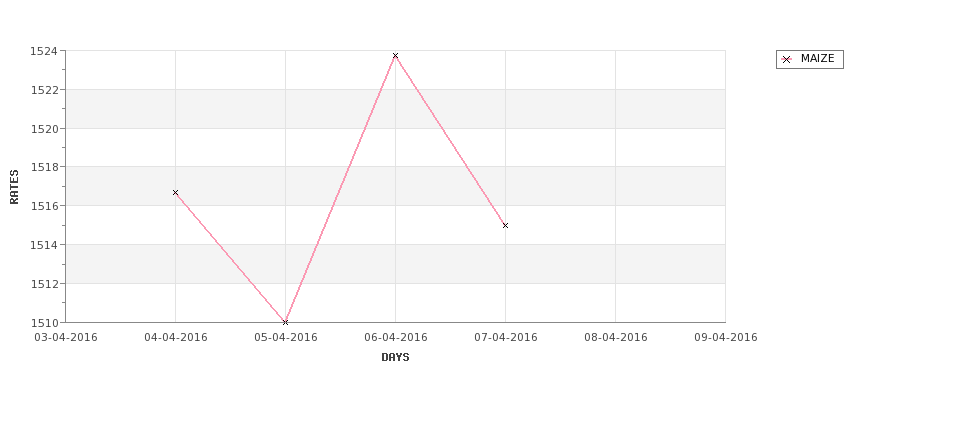The width and height of the screenshot is (975, 429).
Task: Click the 1512 y-axis tick label
Action: [x=45, y=284]
